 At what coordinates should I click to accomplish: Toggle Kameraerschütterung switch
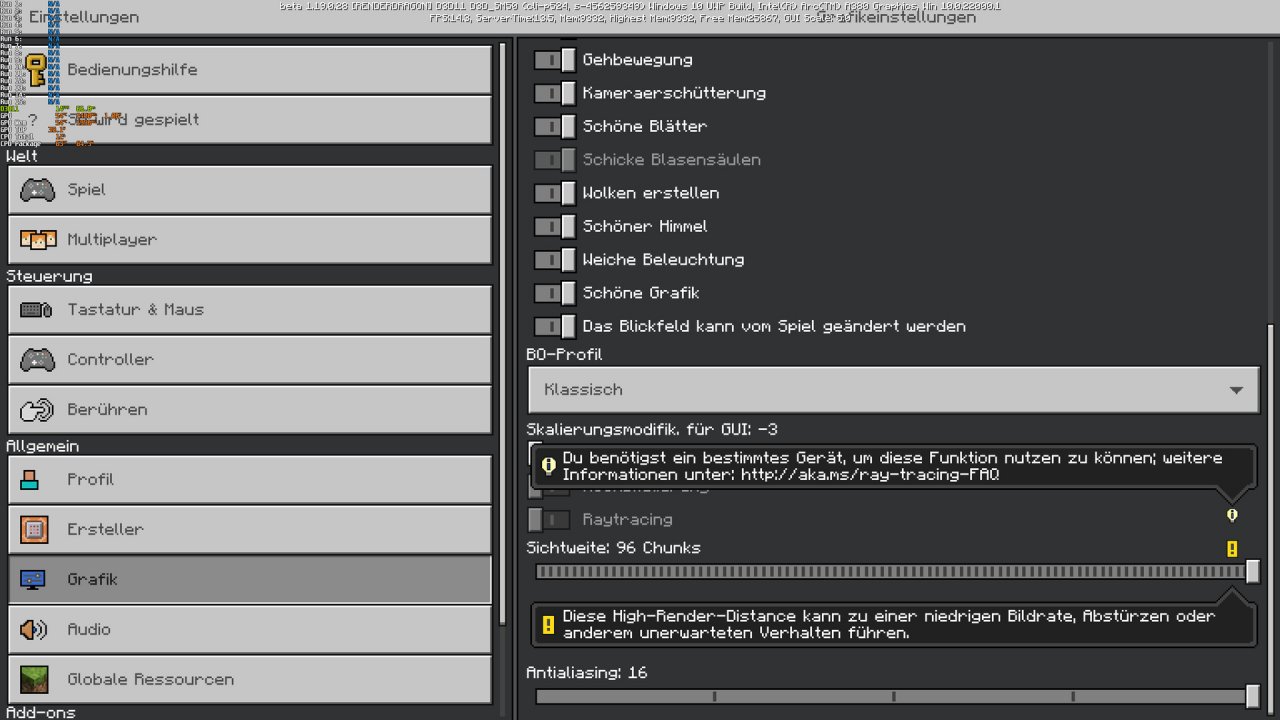click(x=554, y=93)
